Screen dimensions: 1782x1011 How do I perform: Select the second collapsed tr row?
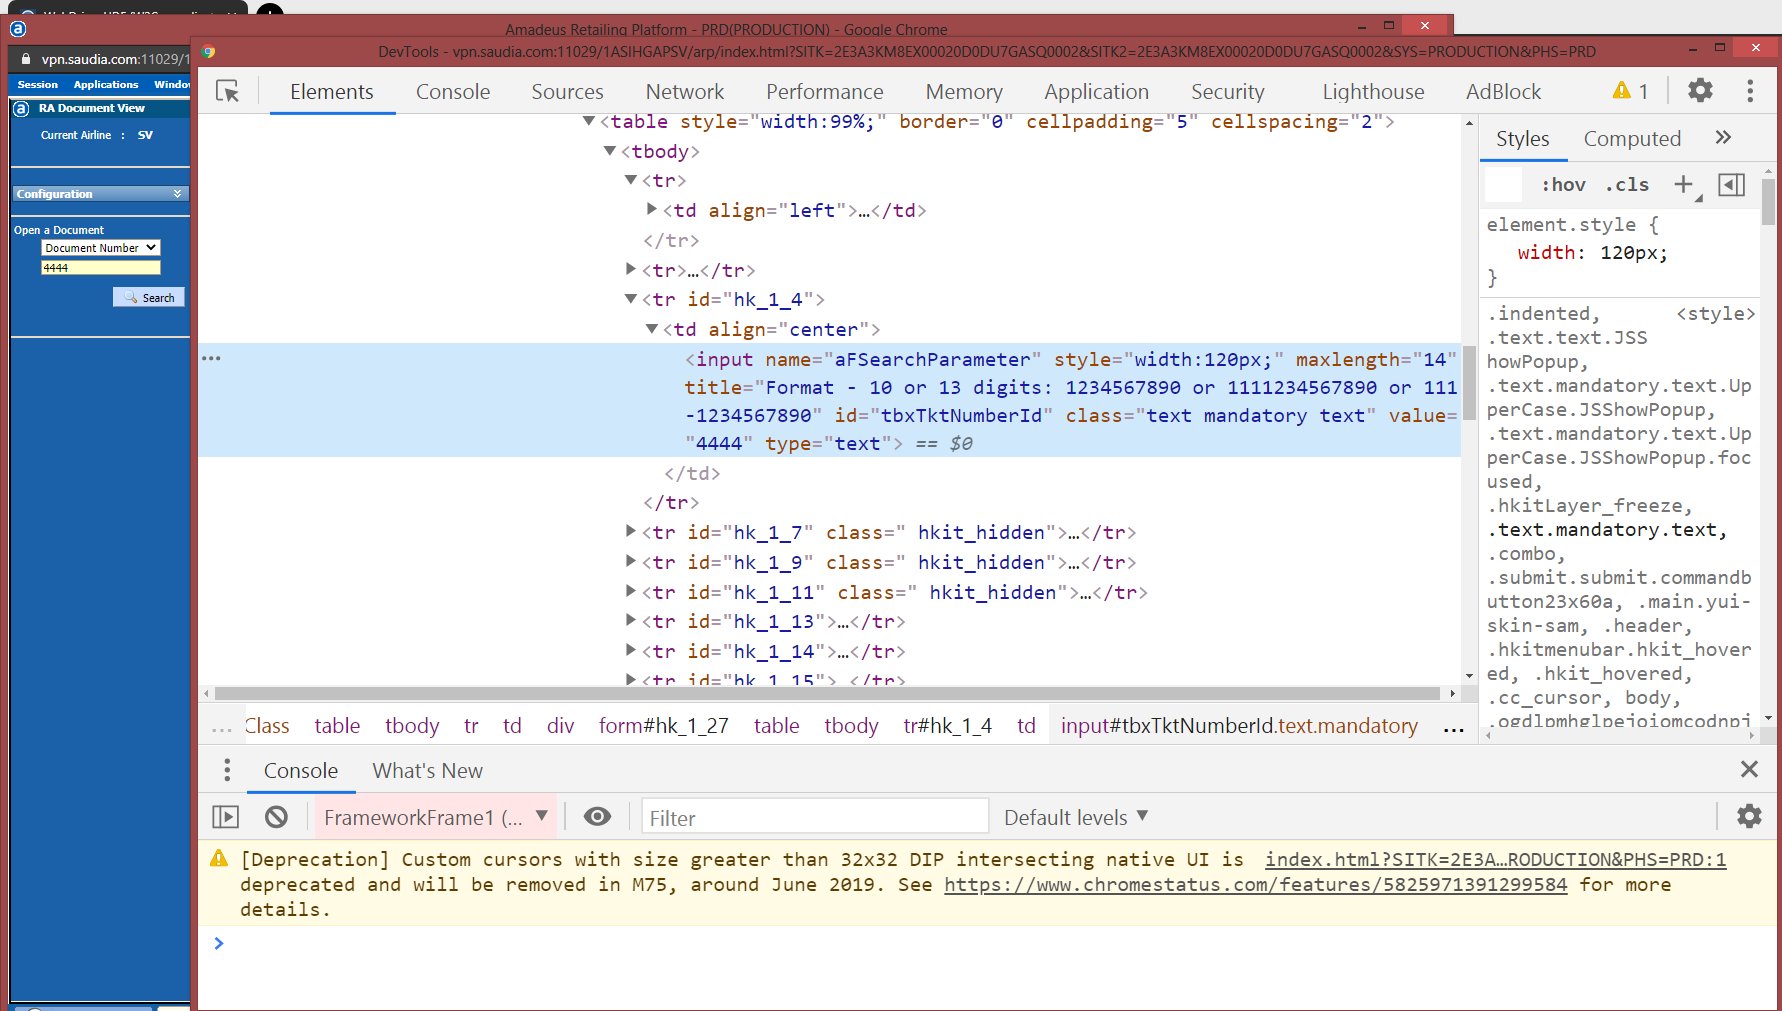pyautogui.click(x=700, y=269)
